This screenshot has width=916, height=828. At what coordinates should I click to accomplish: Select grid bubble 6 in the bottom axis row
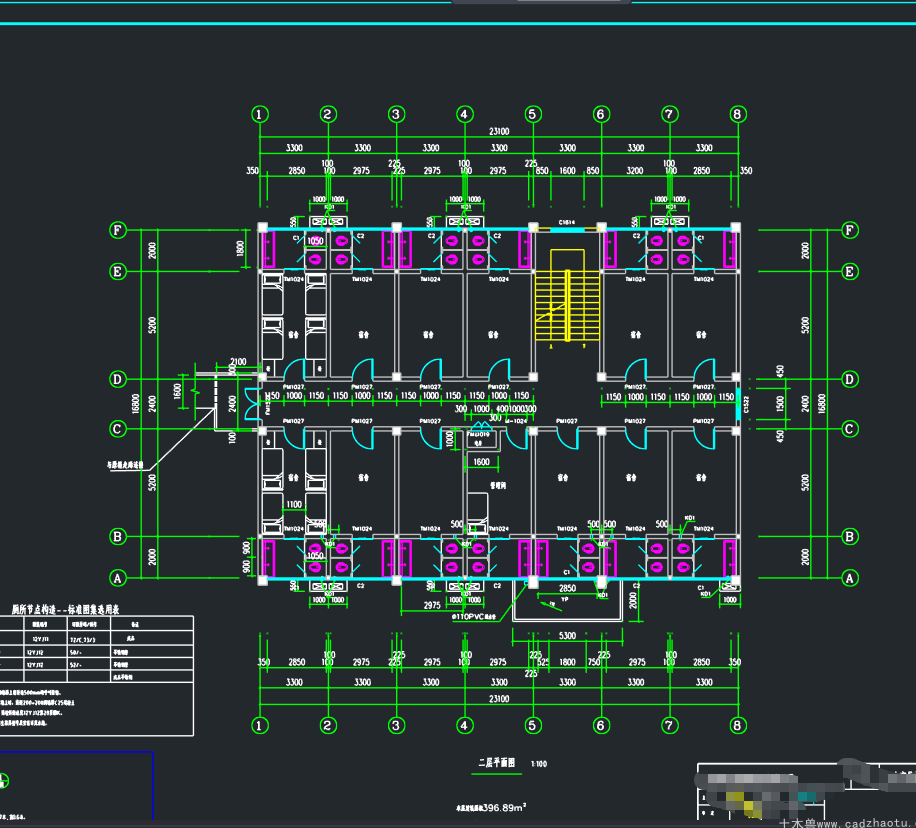[601, 725]
